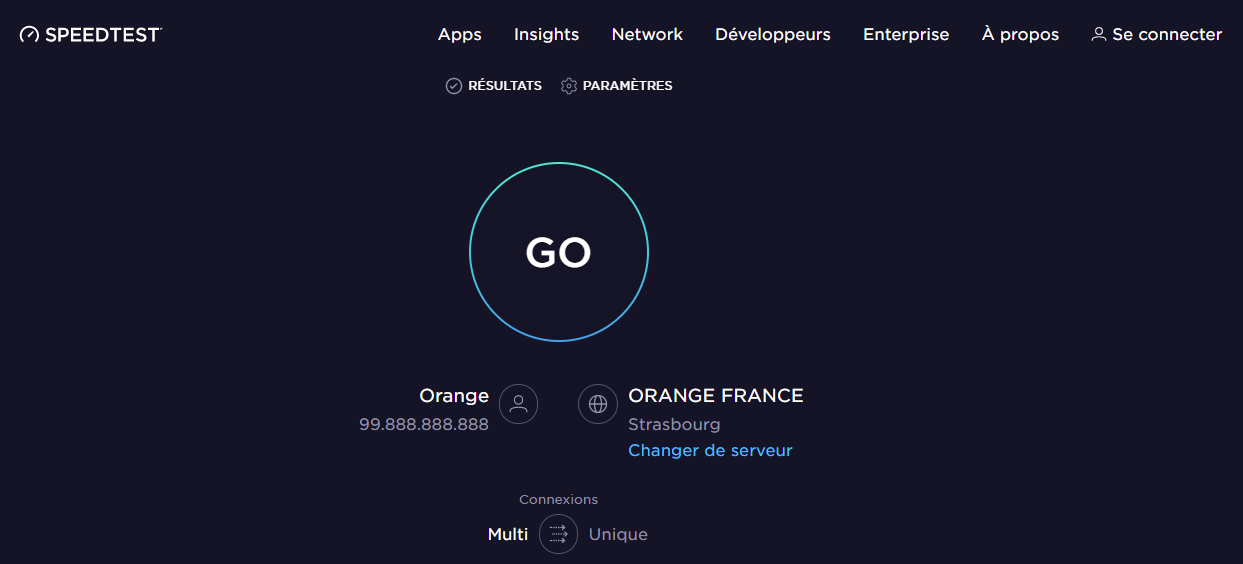Open the Apps menu
Image resolution: width=1243 pixels, height=564 pixels.
[x=460, y=34]
